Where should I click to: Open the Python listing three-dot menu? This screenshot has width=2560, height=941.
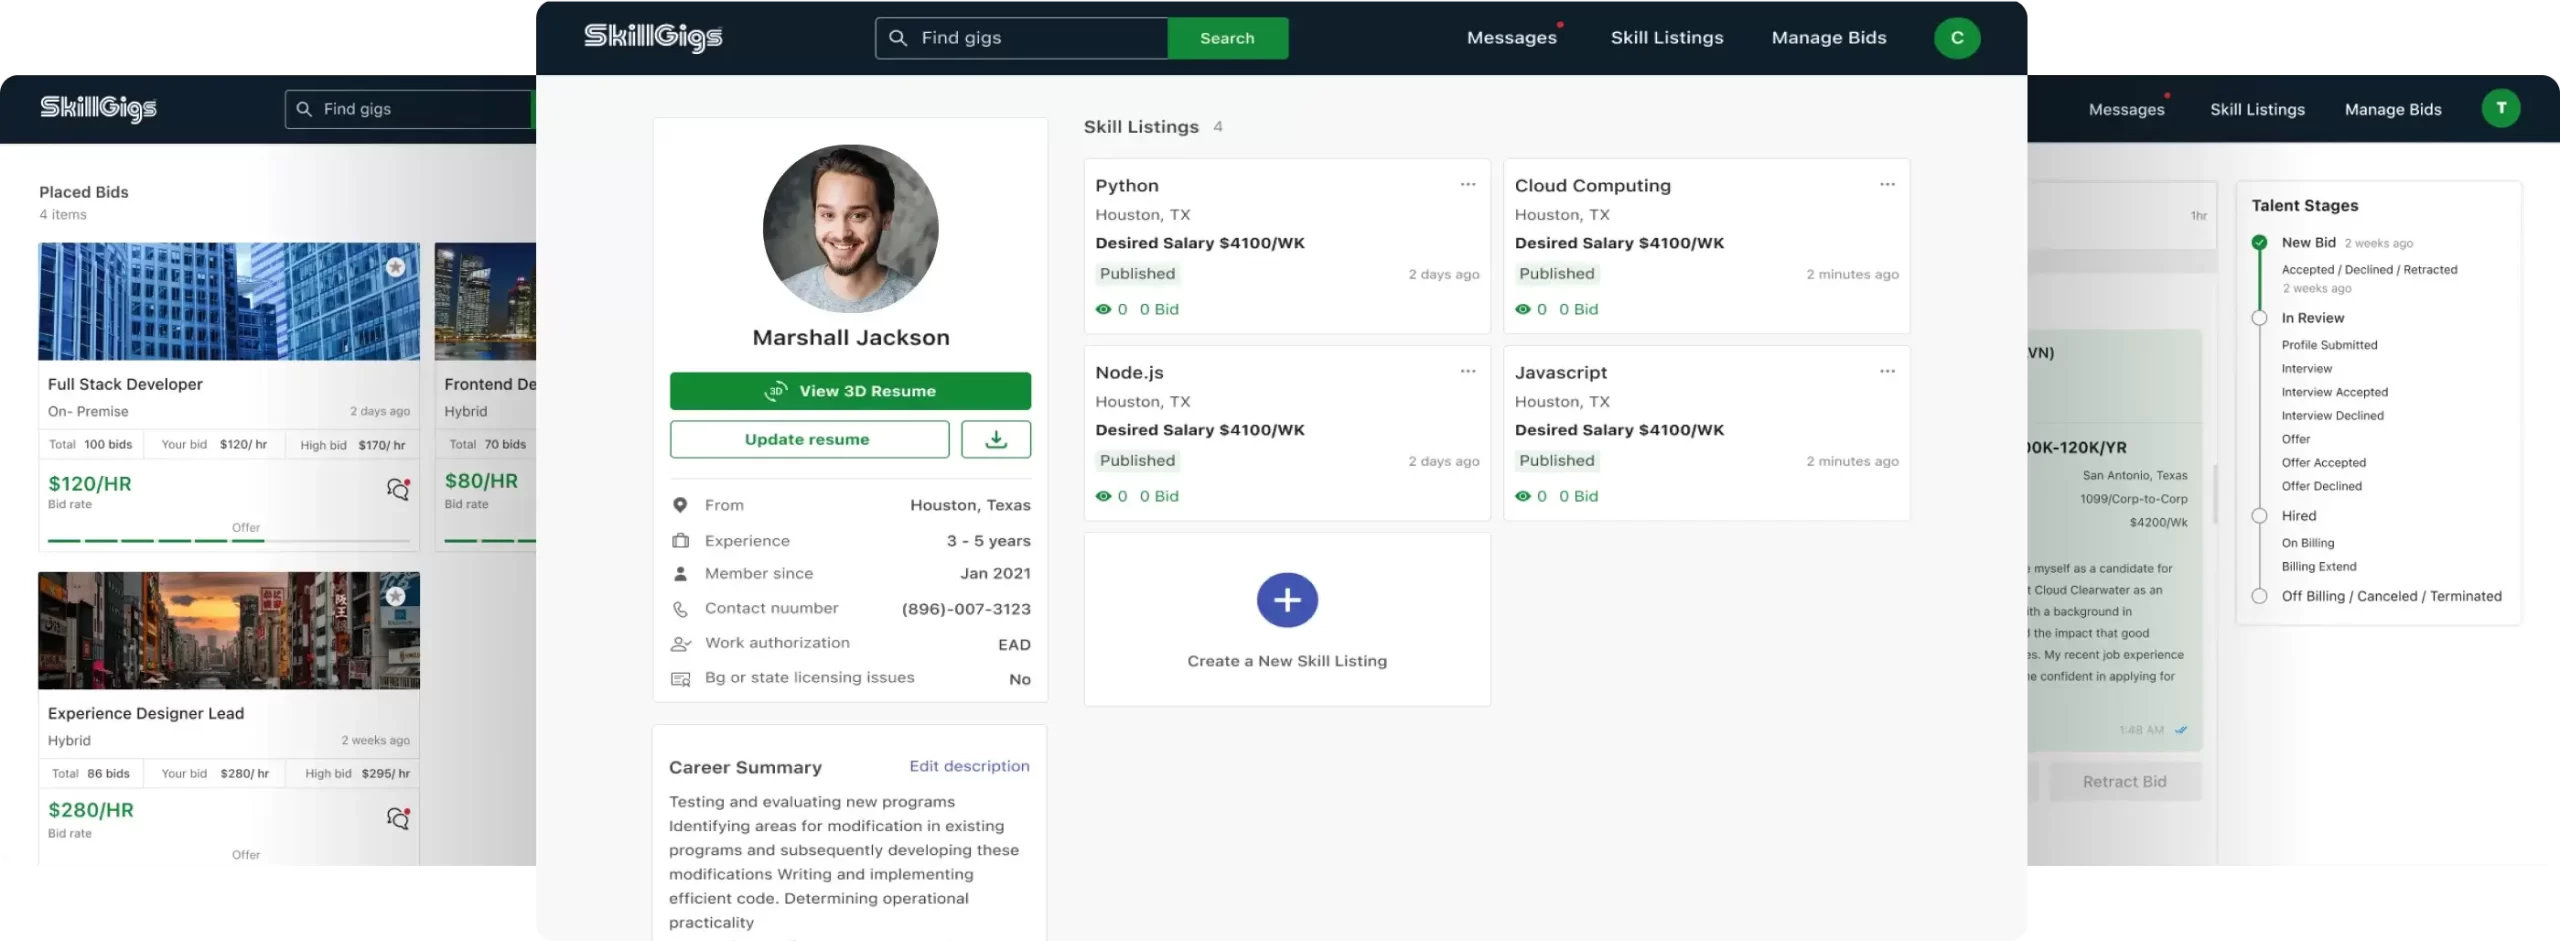(1467, 184)
